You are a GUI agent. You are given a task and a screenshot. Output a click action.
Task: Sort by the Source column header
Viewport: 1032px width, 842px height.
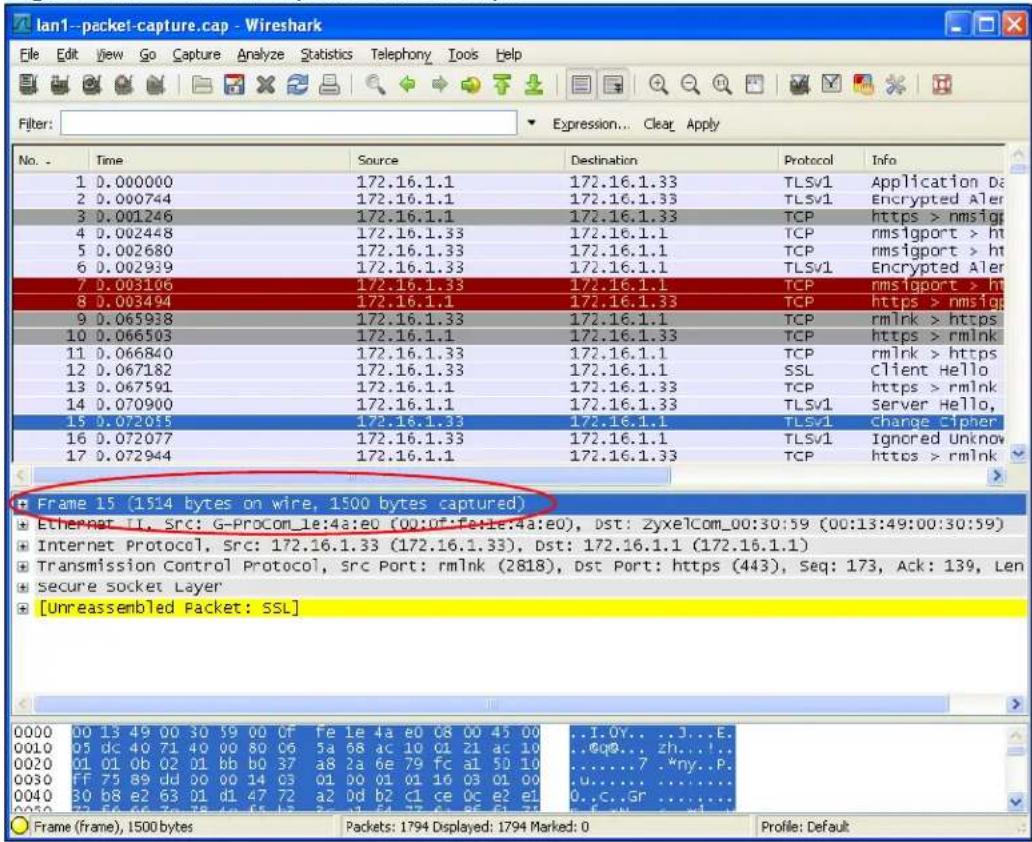(457, 160)
